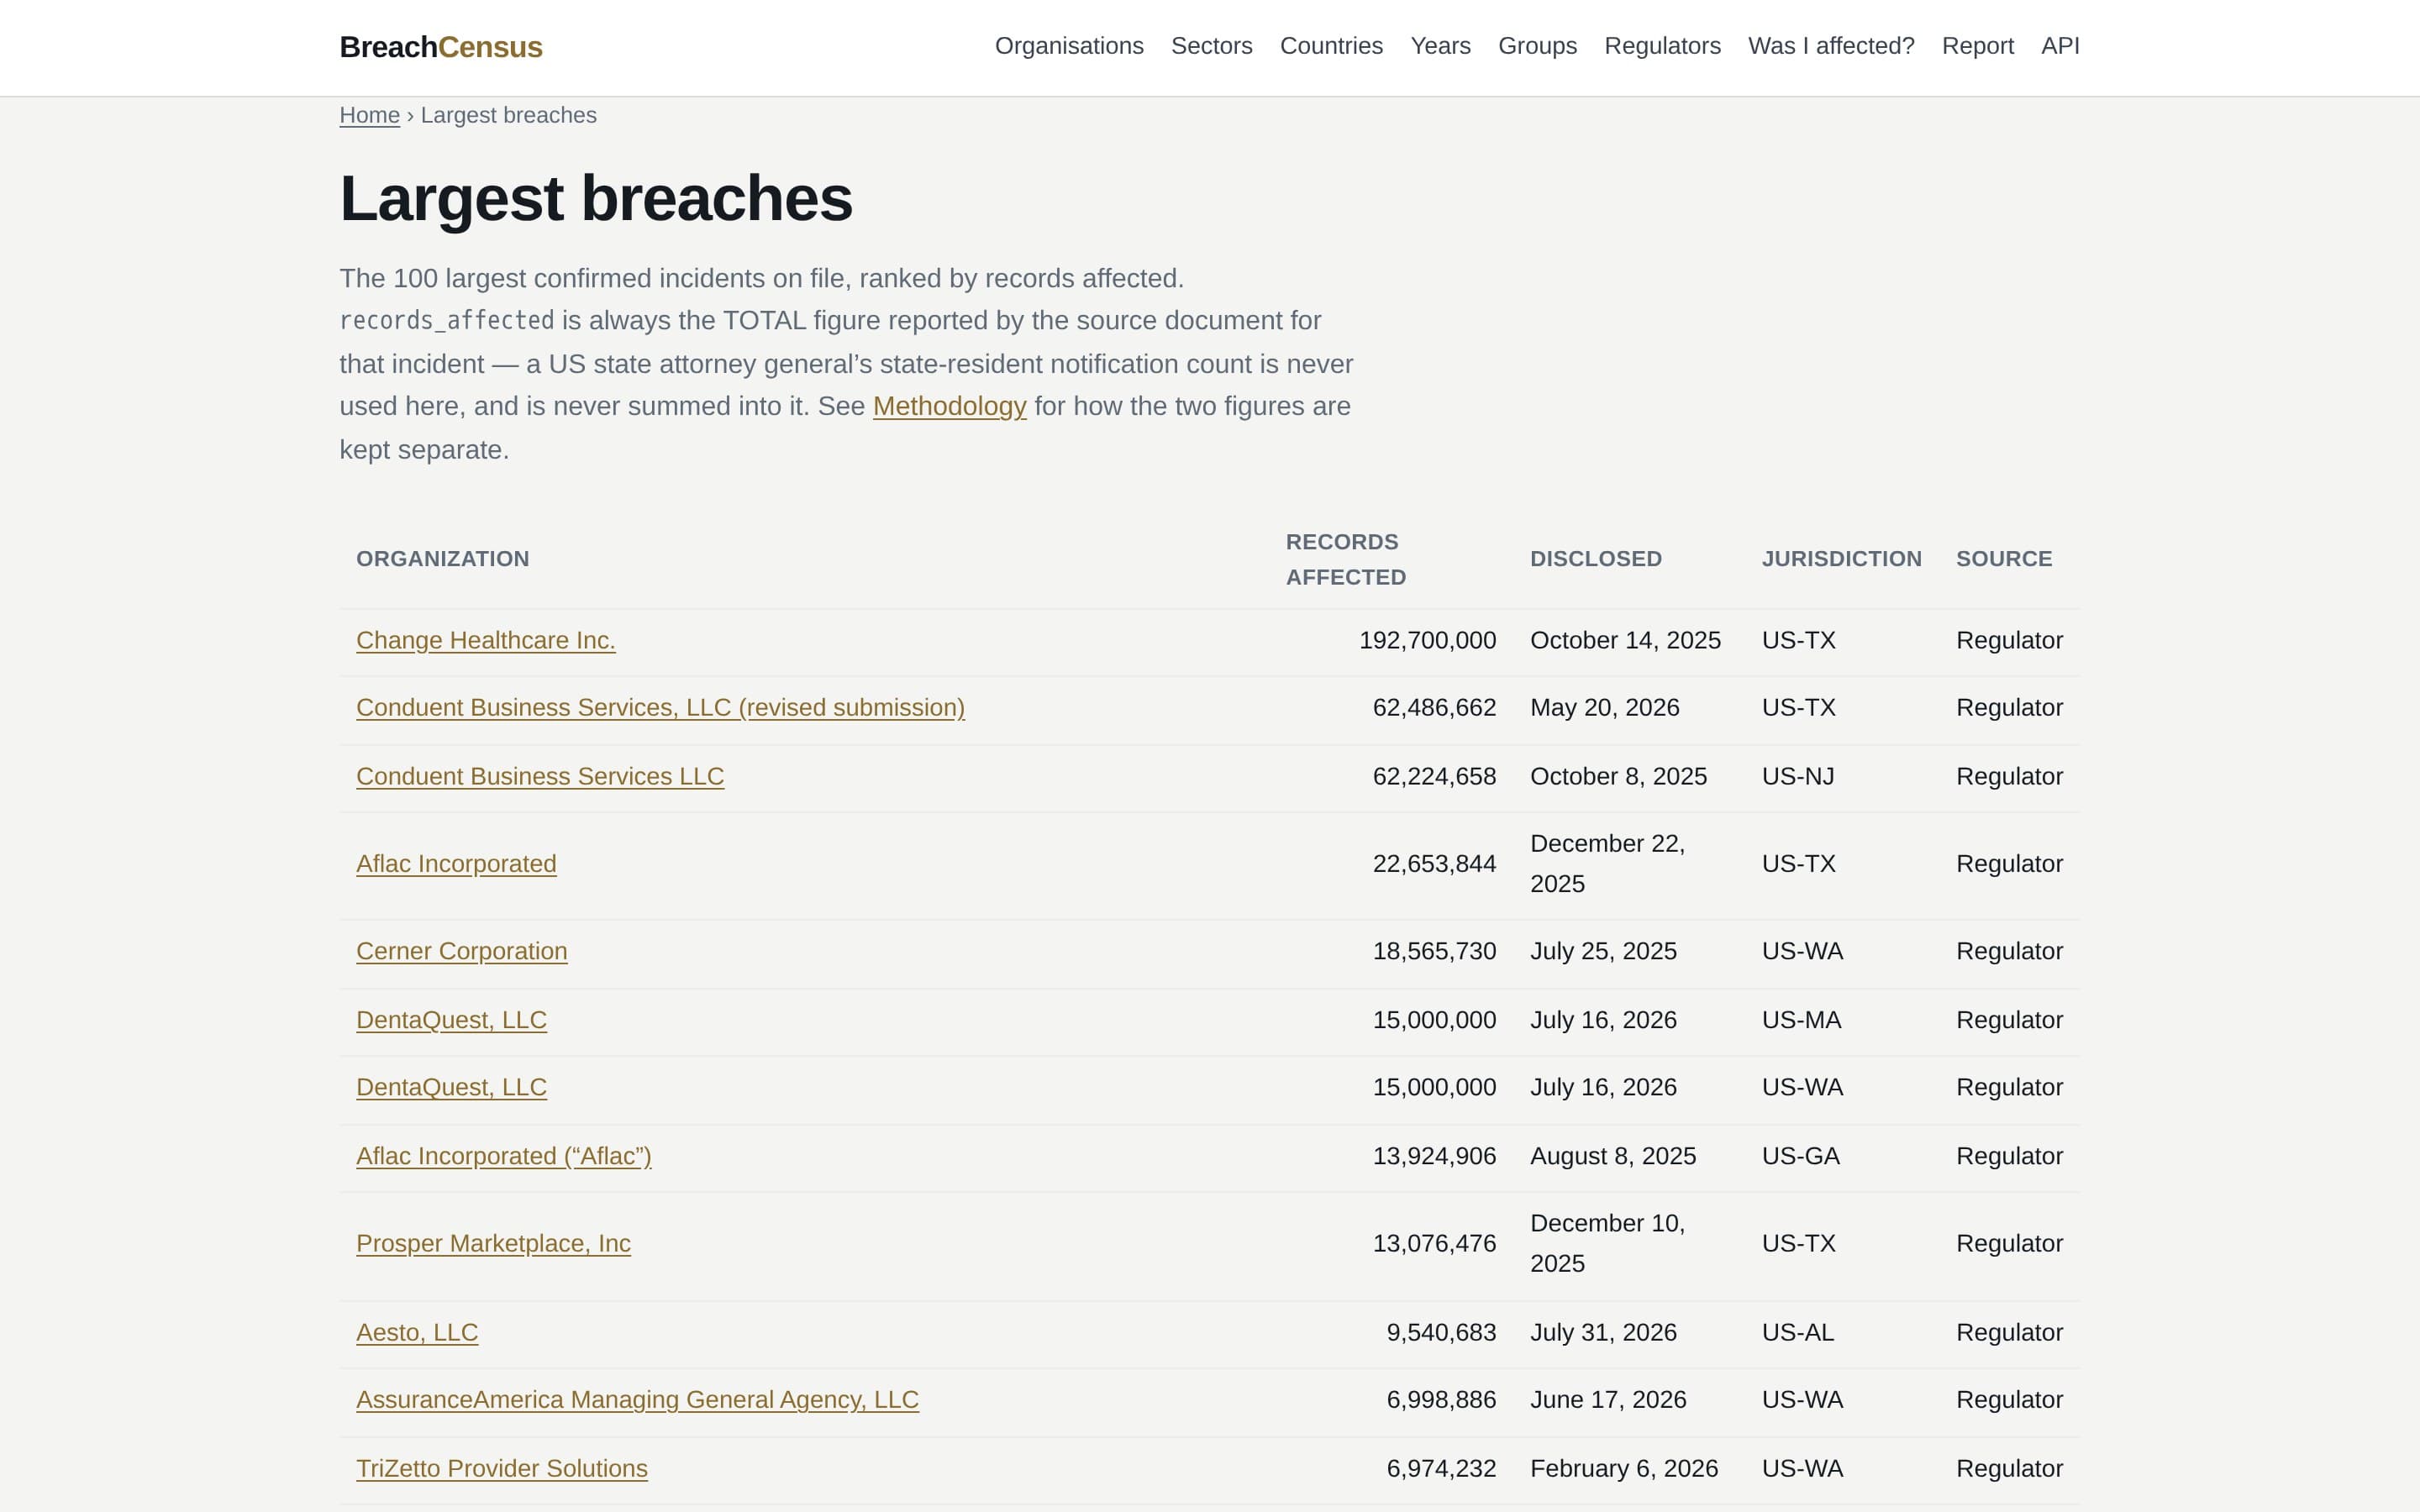Open Aflac Incorporated (“Aflac”) entry

504,1156
